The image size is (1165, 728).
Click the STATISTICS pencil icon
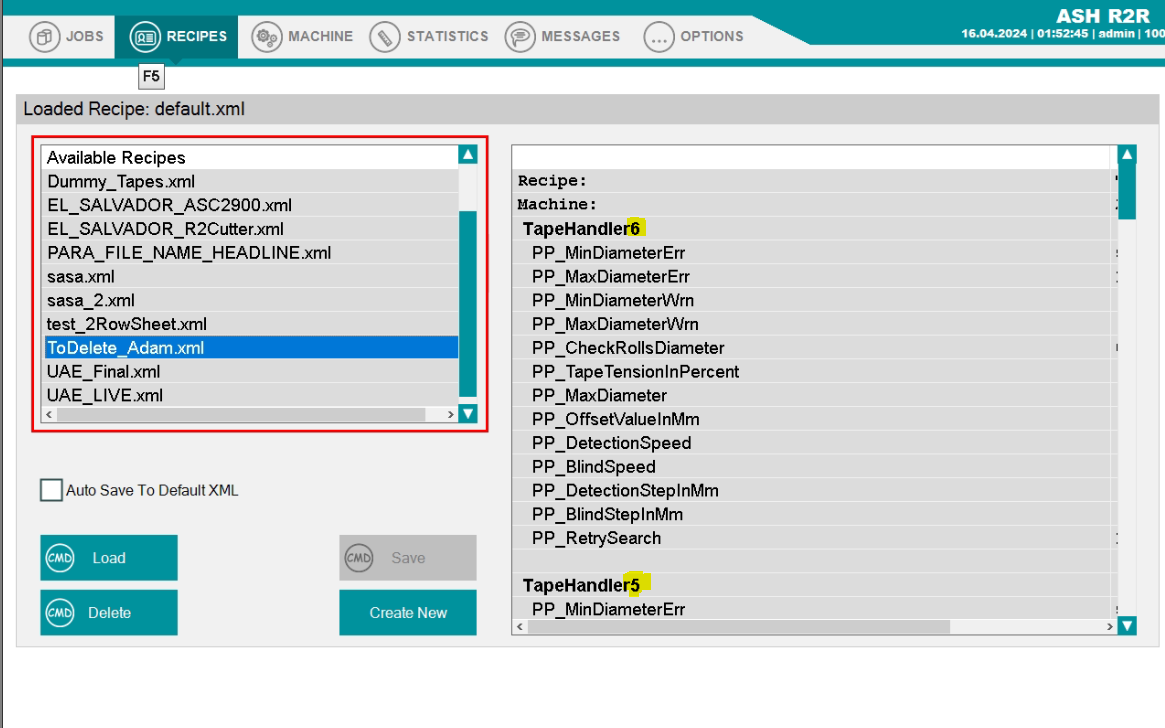tap(386, 36)
